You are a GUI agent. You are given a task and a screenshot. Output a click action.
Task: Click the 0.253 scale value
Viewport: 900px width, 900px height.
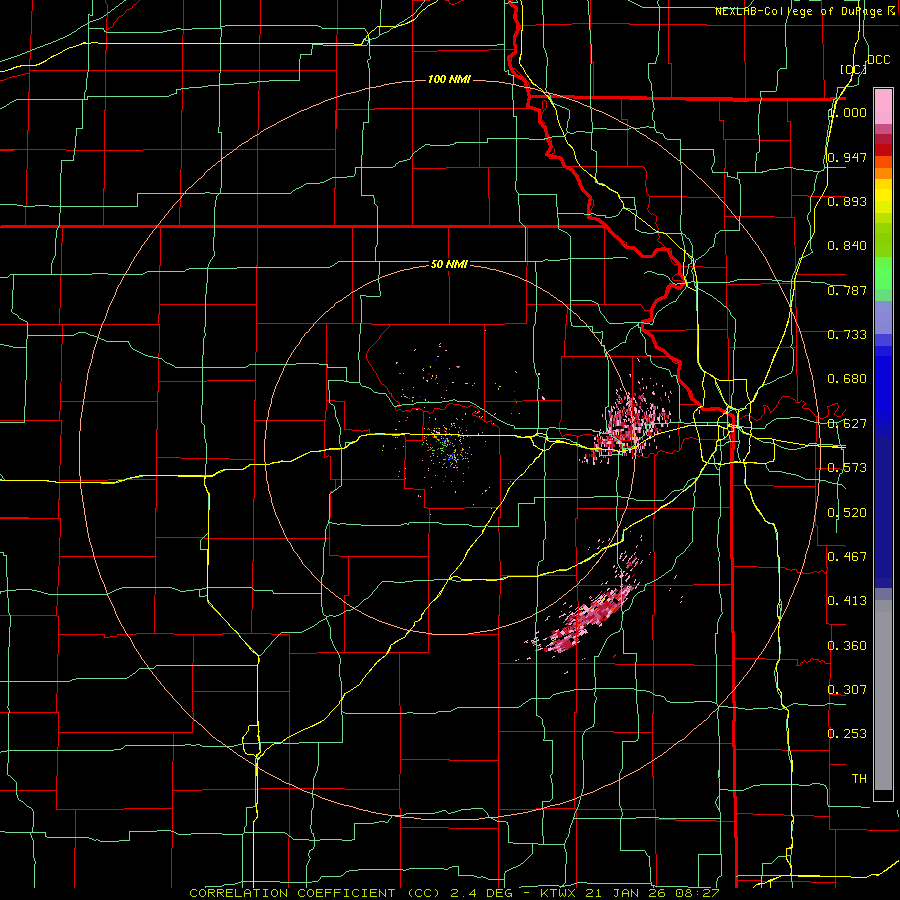[x=847, y=734]
